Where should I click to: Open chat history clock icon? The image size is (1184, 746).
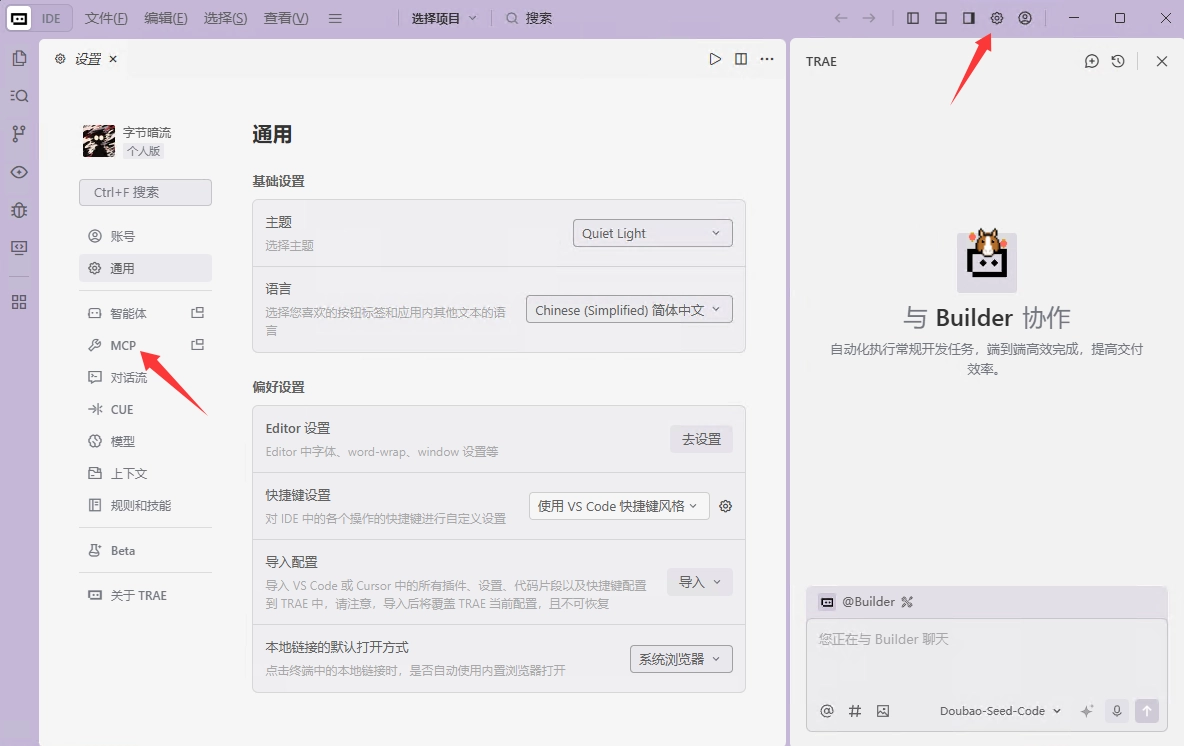tap(1118, 61)
